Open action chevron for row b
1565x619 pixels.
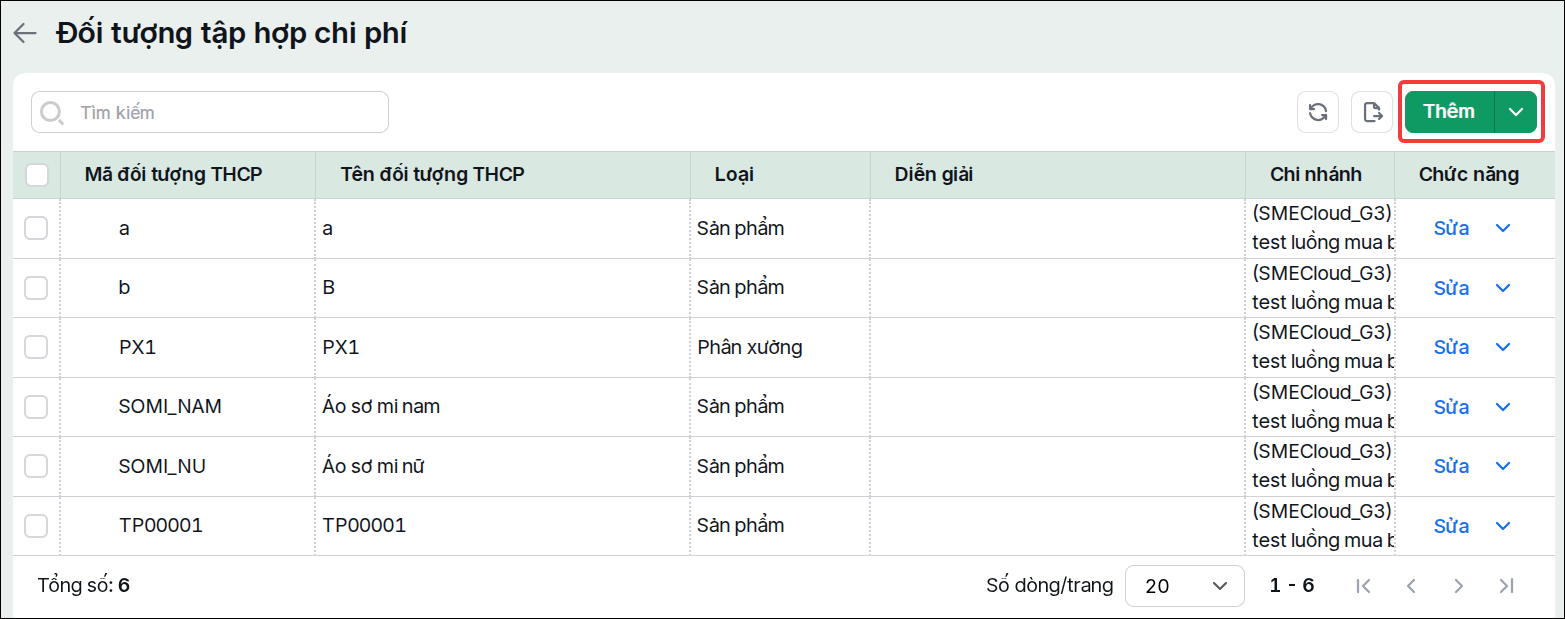coord(1502,288)
